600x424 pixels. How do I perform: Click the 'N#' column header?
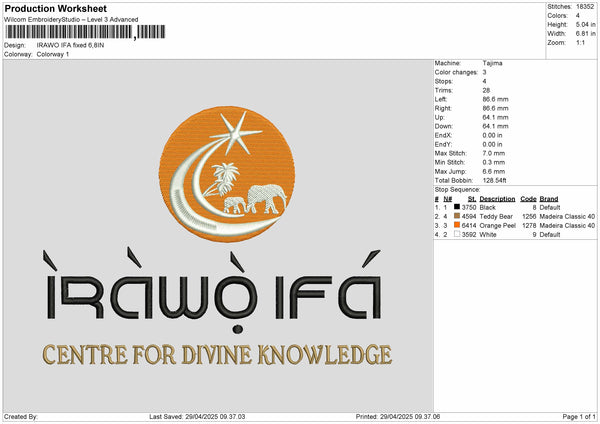(448, 199)
